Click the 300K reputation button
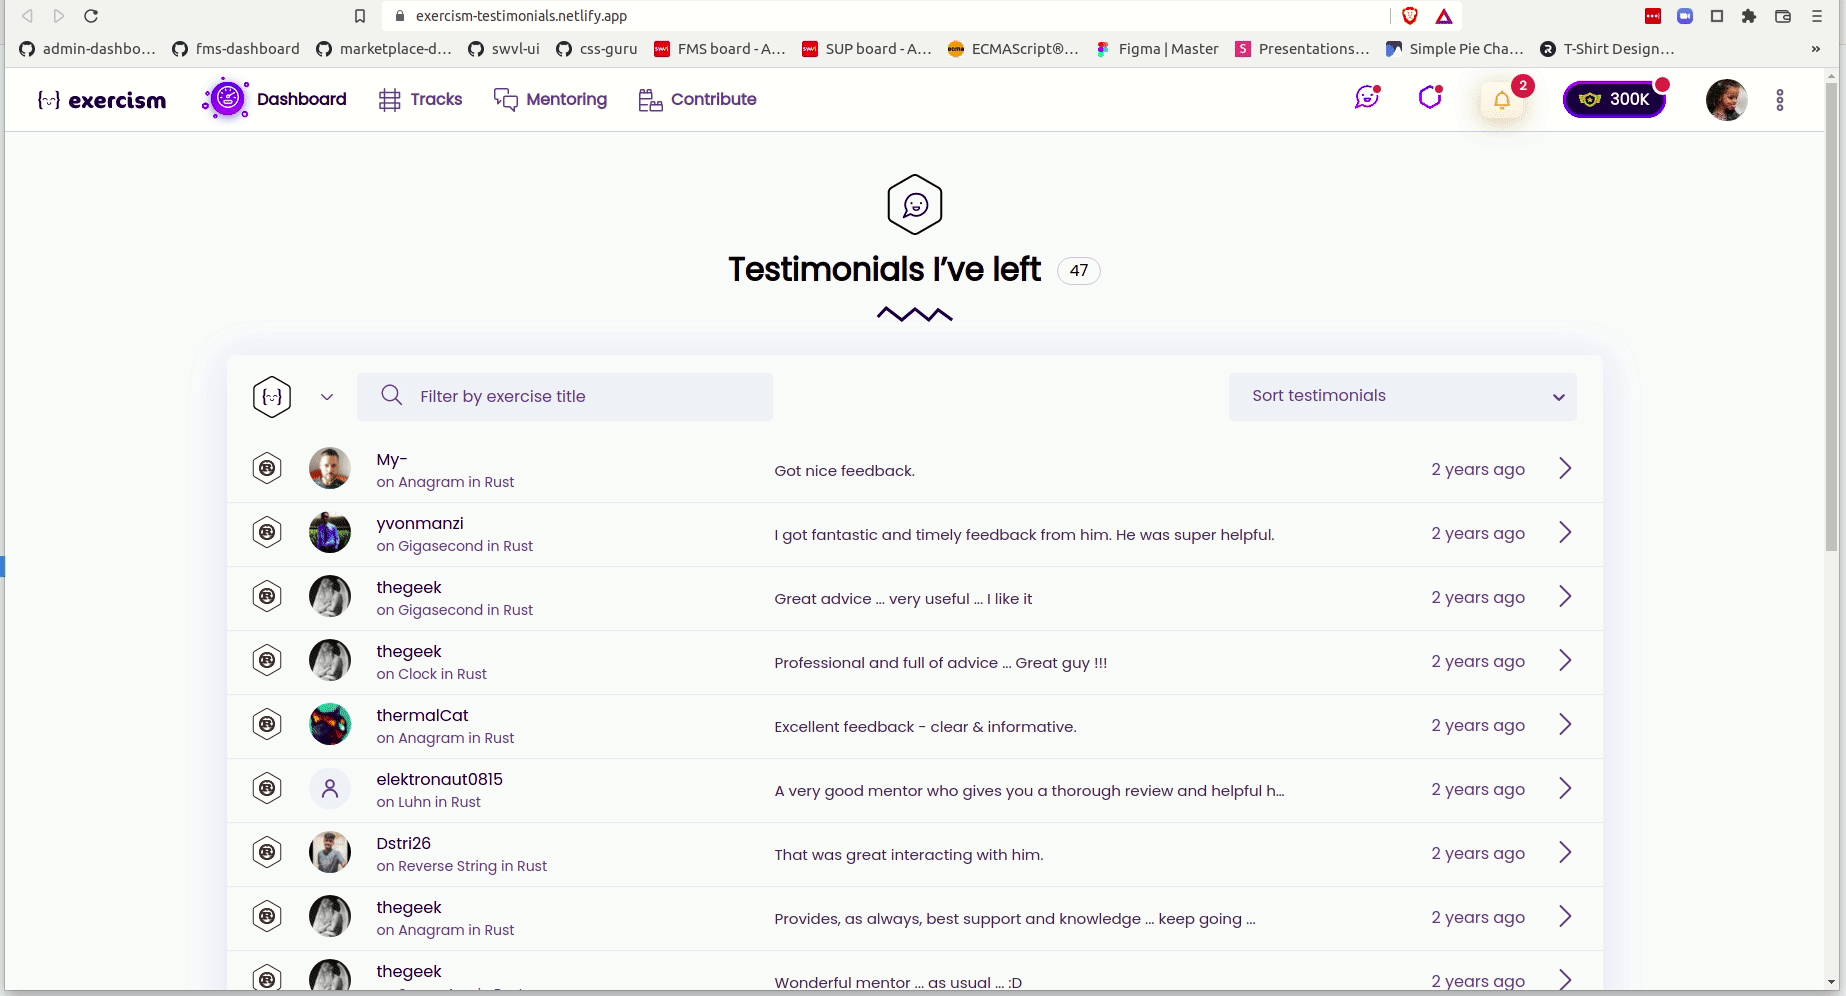The width and height of the screenshot is (1846, 996). tap(1614, 99)
